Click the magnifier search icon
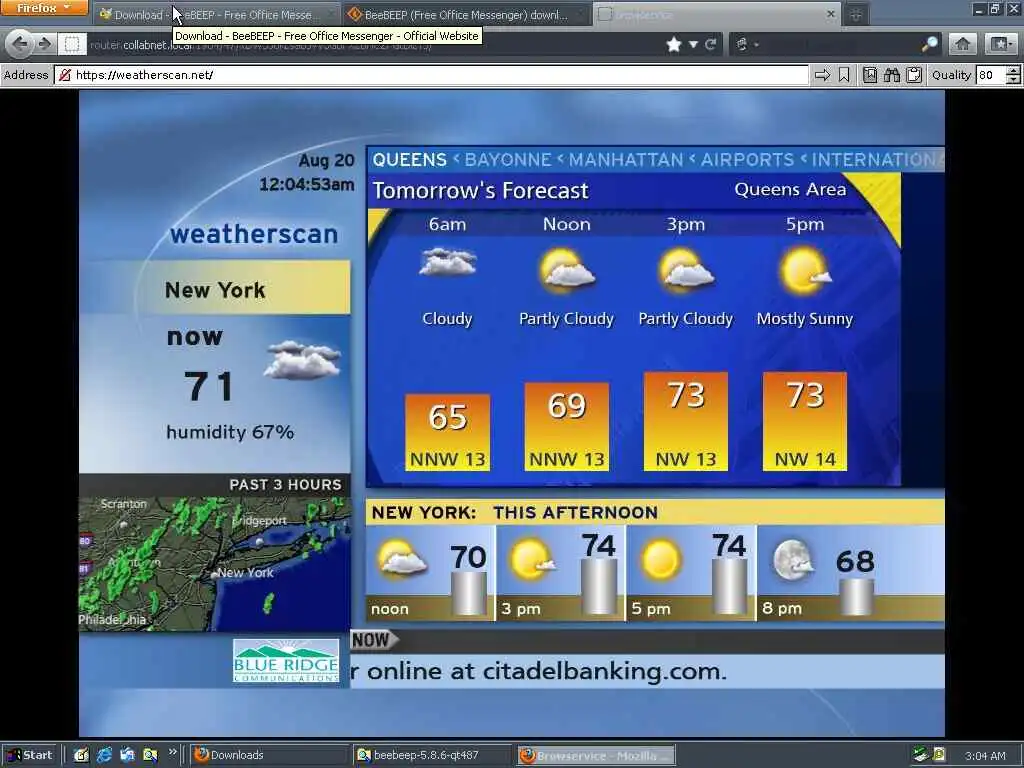The image size is (1024, 768). pos(929,44)
